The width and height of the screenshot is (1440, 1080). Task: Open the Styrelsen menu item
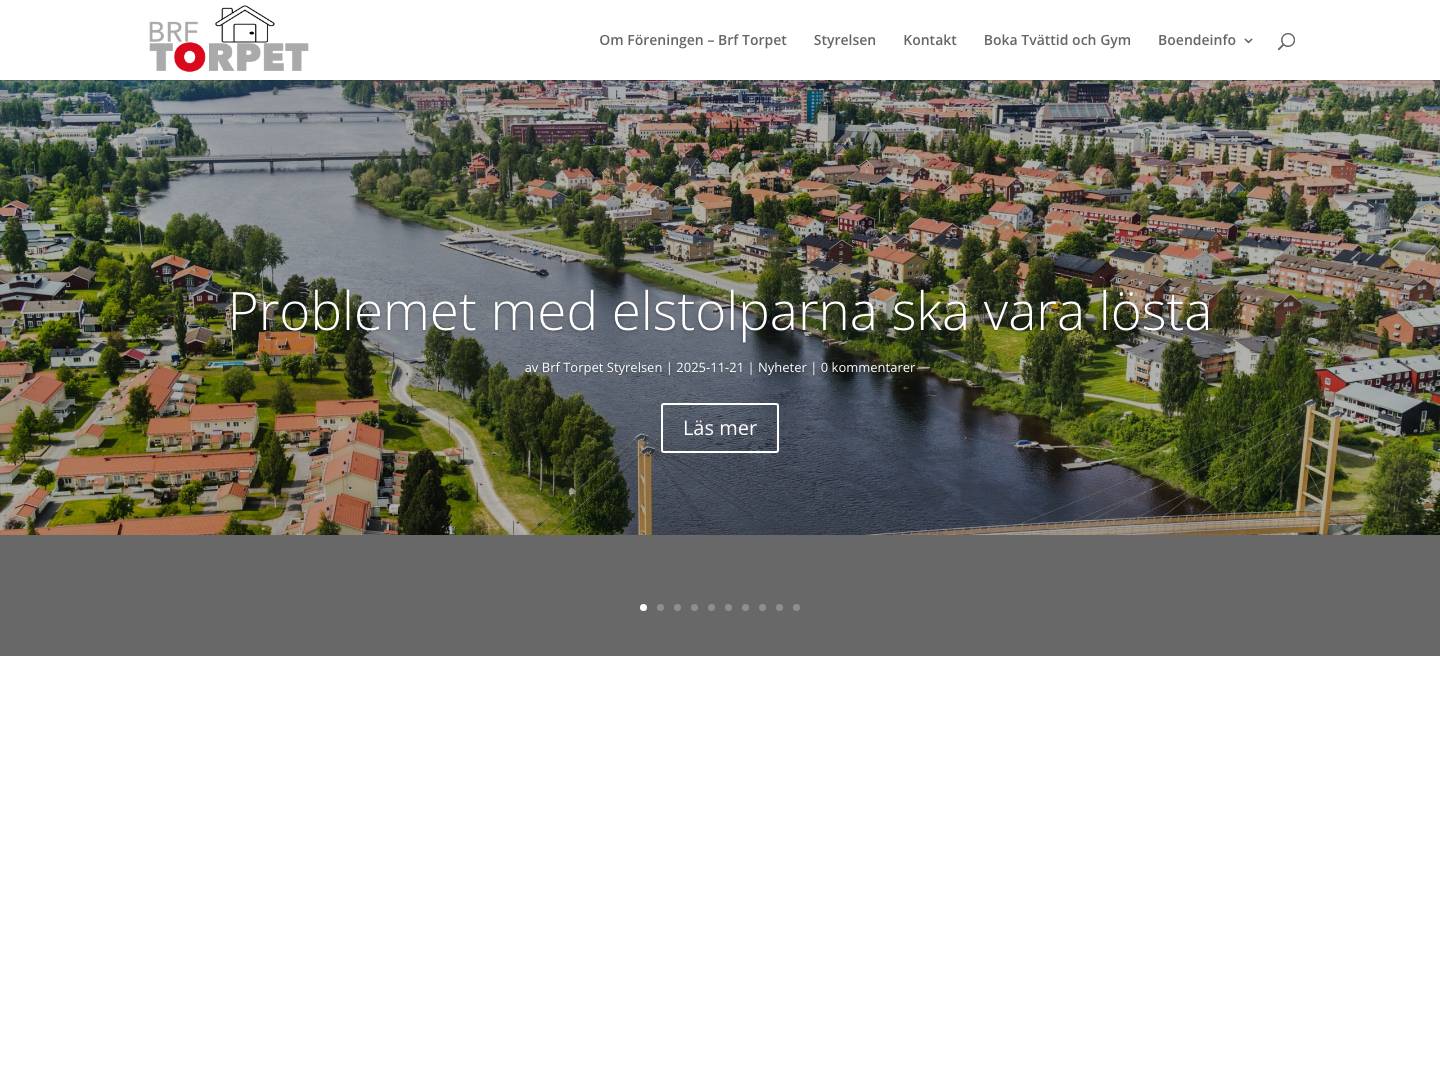coord(844,40)
